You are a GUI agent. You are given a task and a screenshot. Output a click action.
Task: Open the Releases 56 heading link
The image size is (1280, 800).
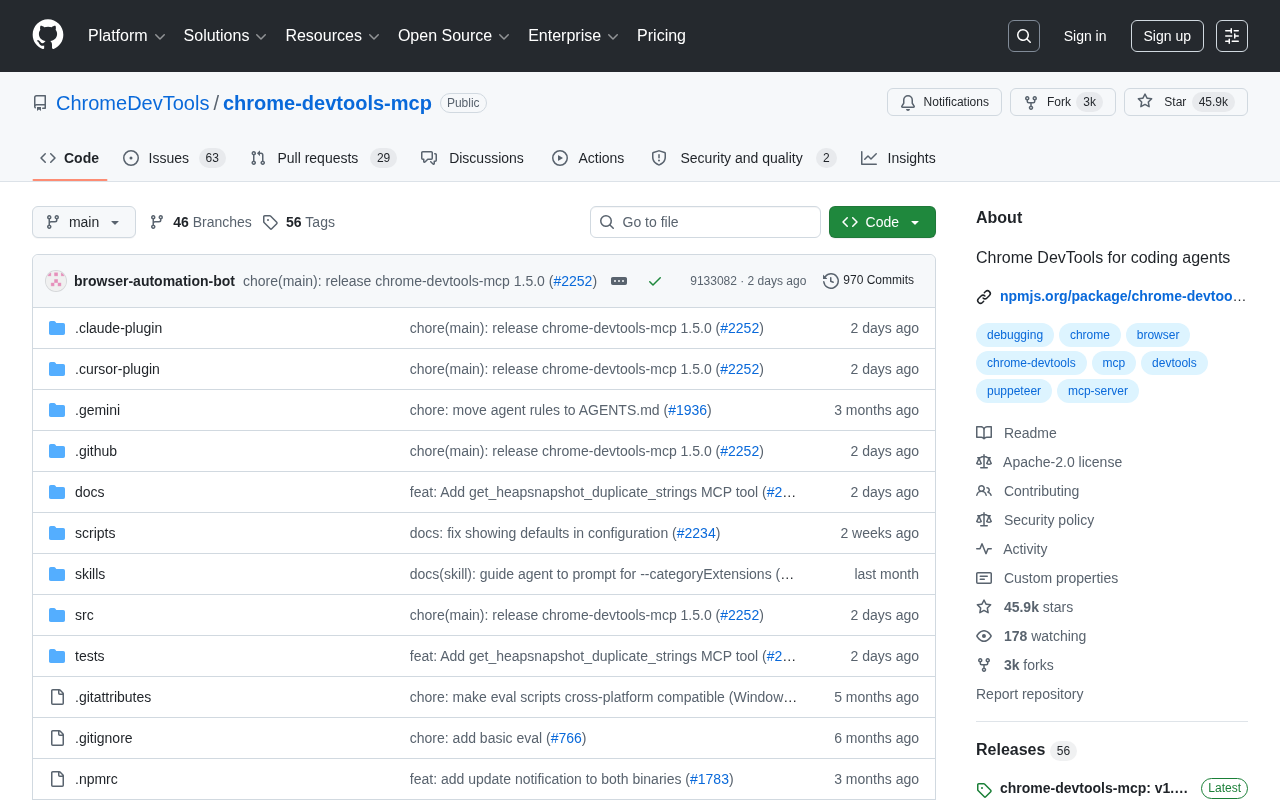click(1026, 750)
